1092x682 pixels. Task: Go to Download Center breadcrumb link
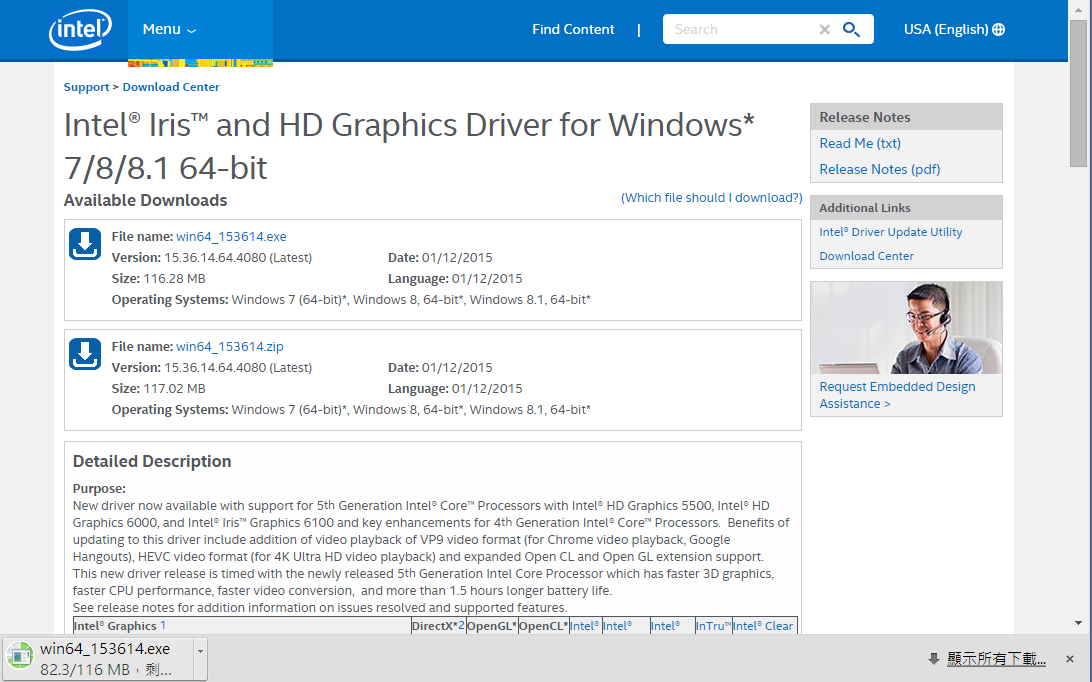[171, 87]
